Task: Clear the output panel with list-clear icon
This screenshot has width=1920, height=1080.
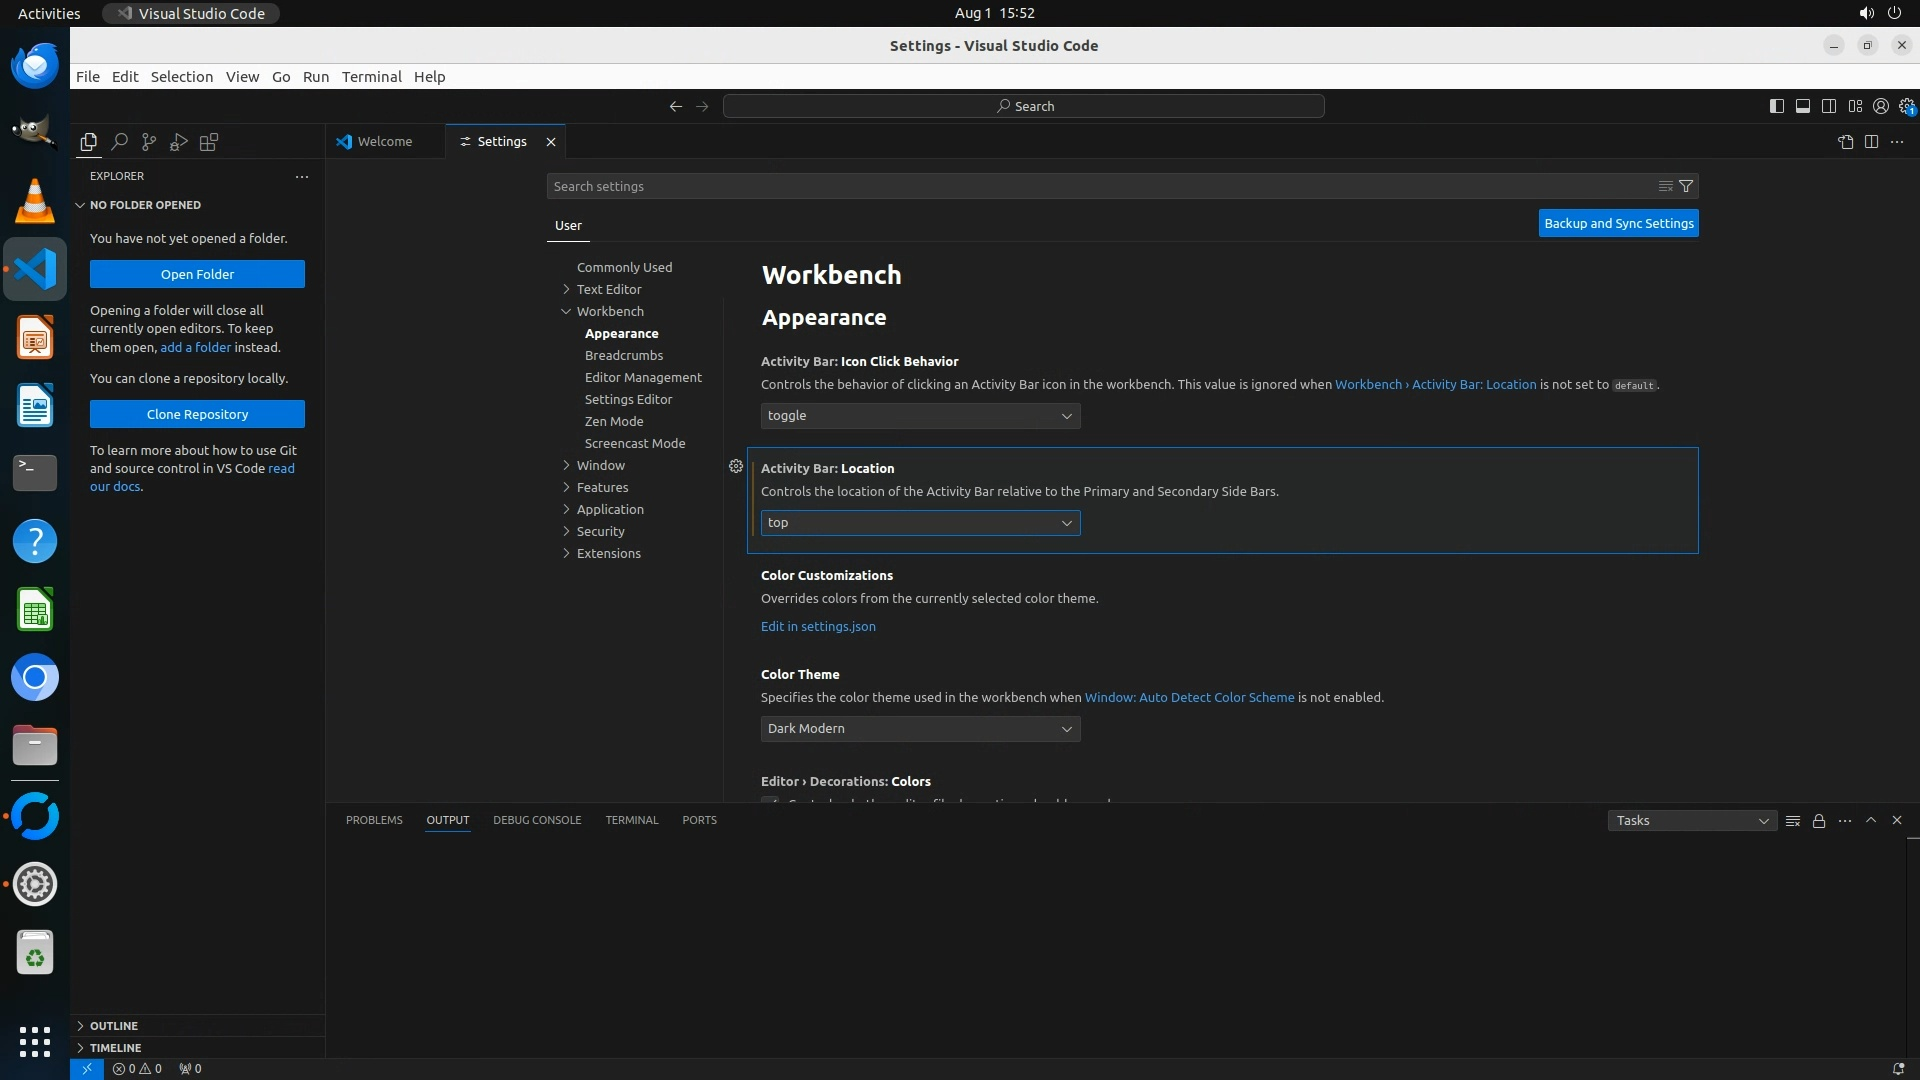Action: pyautogui.click(x=1793, y=821)
